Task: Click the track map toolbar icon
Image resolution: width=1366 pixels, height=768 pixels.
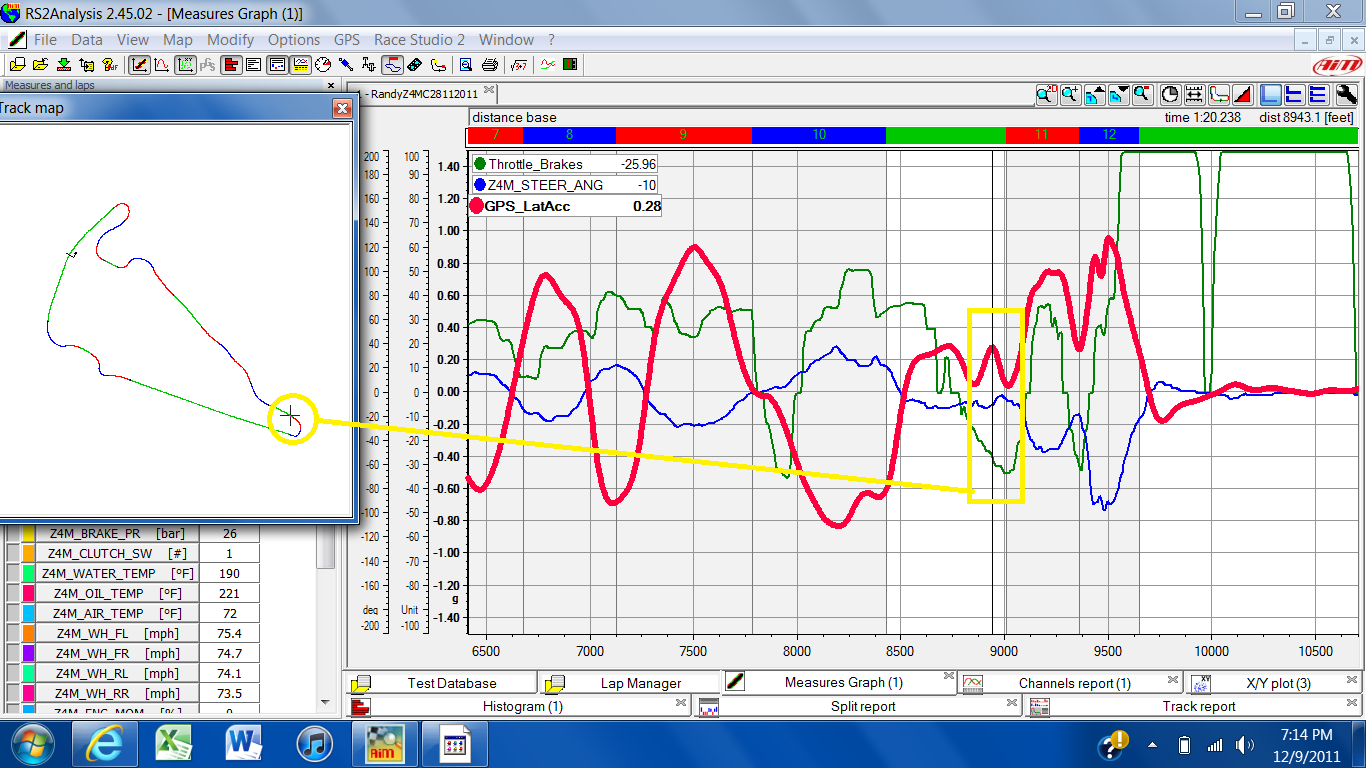Action: 392,65
